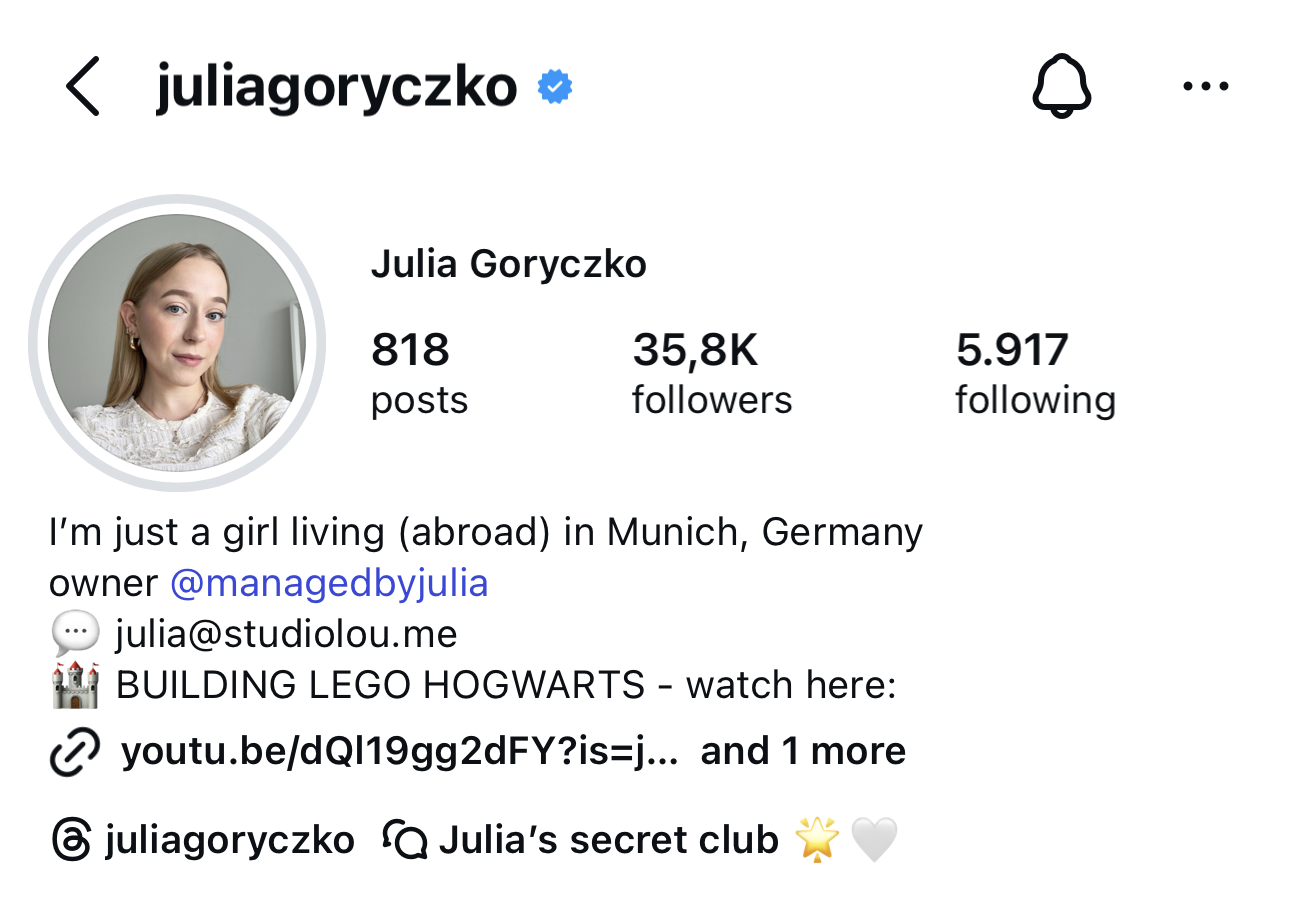
Task: Tap the chain link icon
Action: tap(74, 752)
